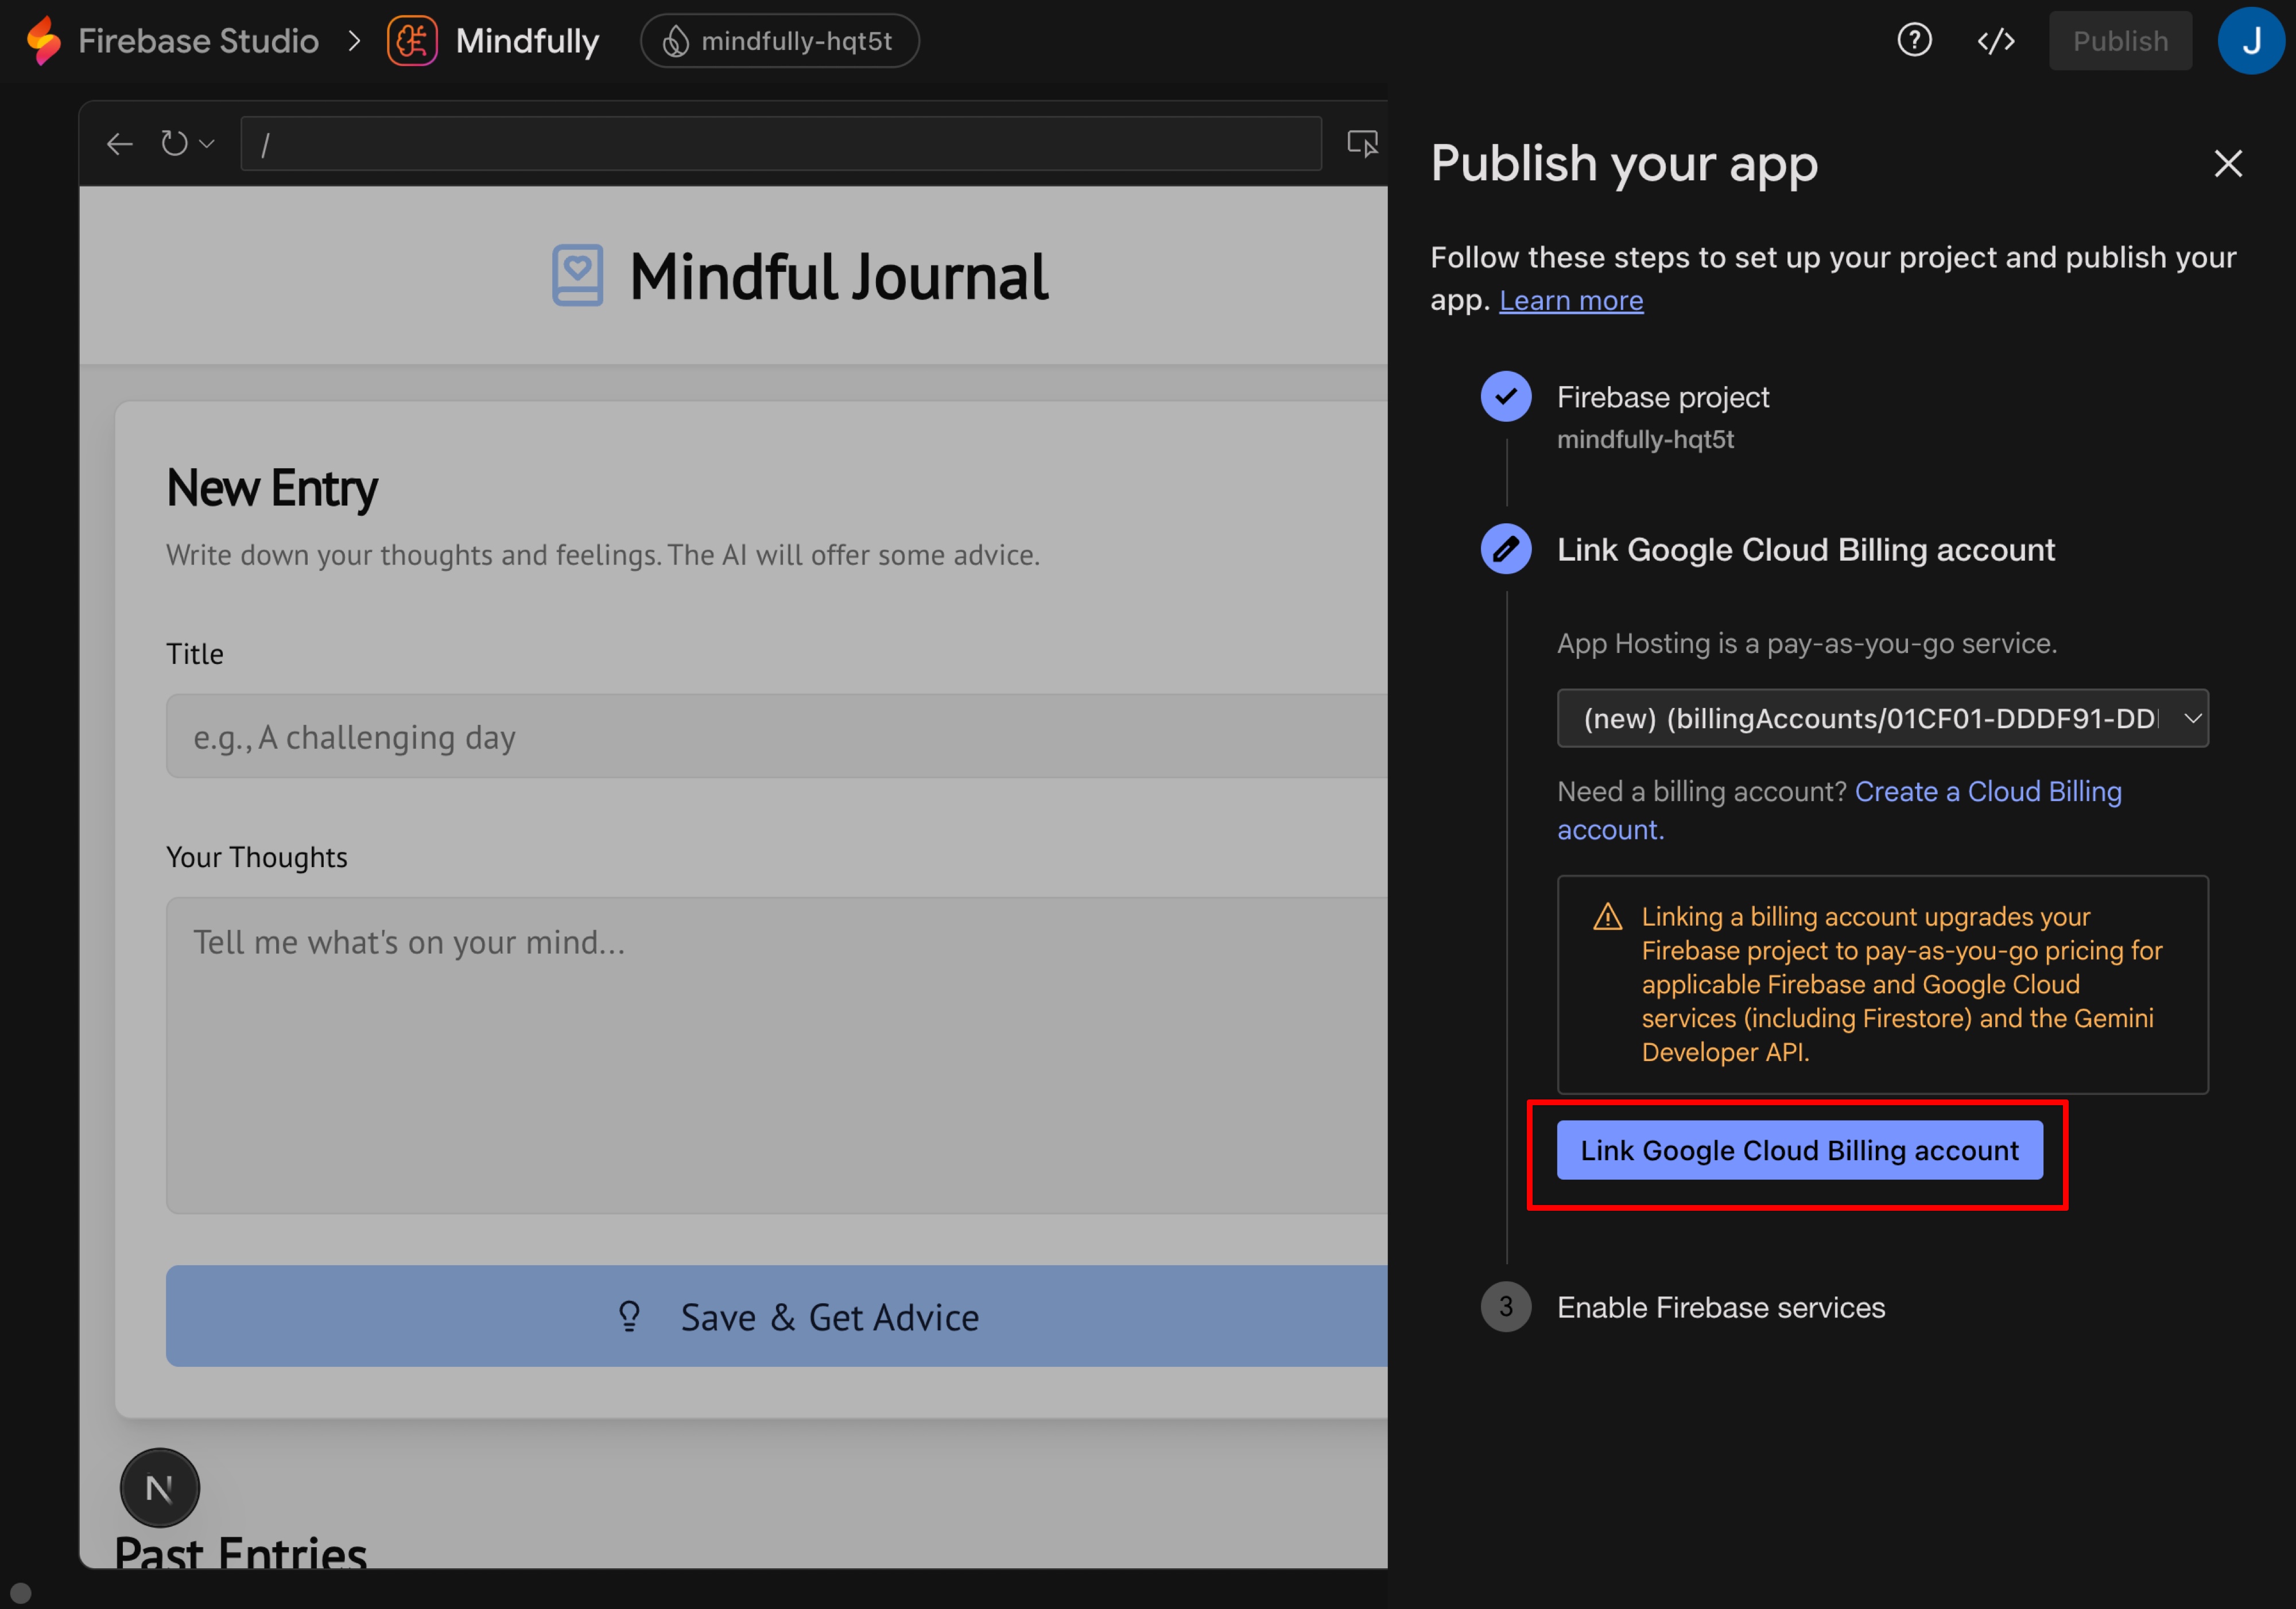Open the Next.js N dev indicator
This screenshot has height=1609, width=2296.
pos(160,1487)
